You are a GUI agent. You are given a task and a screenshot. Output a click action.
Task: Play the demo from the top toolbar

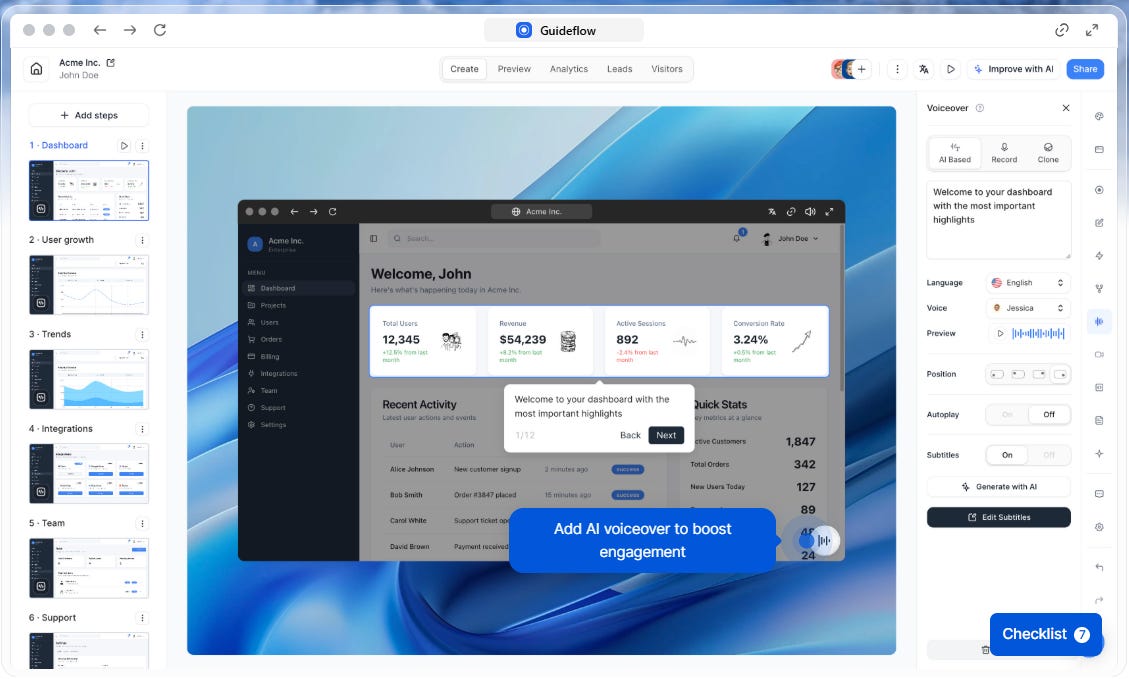(x=950, y=69)
